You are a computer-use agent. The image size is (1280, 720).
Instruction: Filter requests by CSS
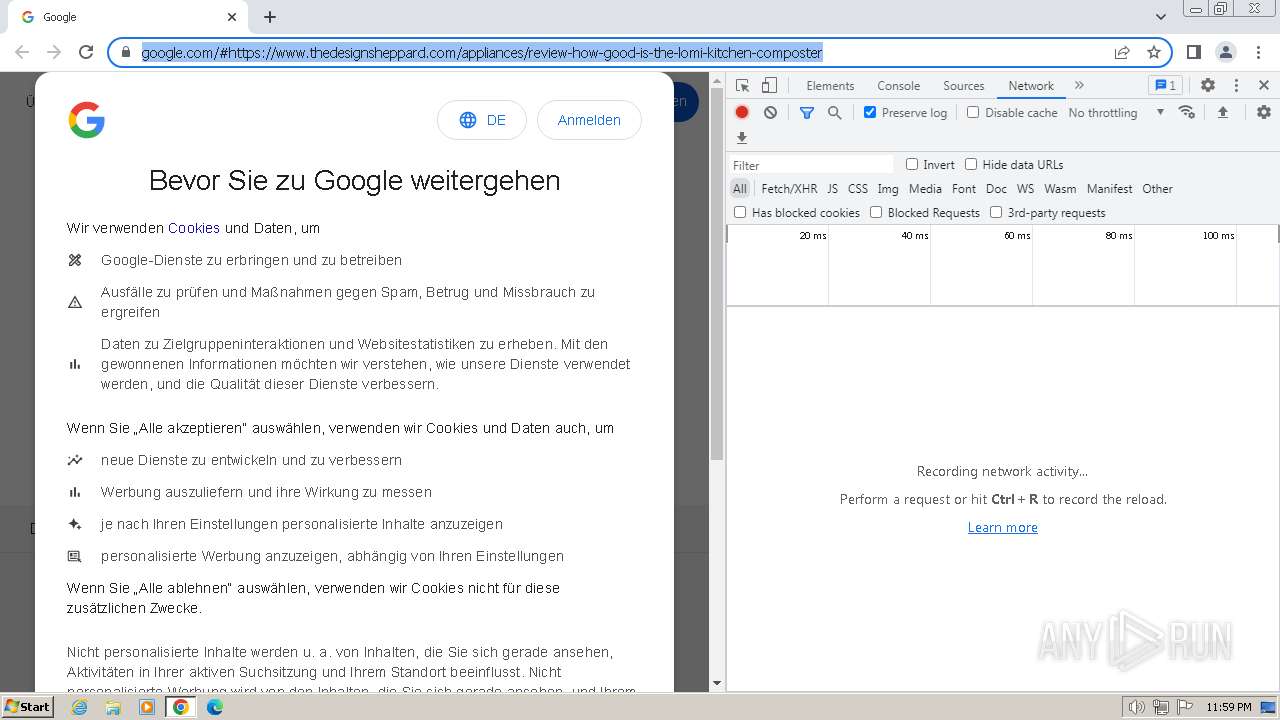858,189
